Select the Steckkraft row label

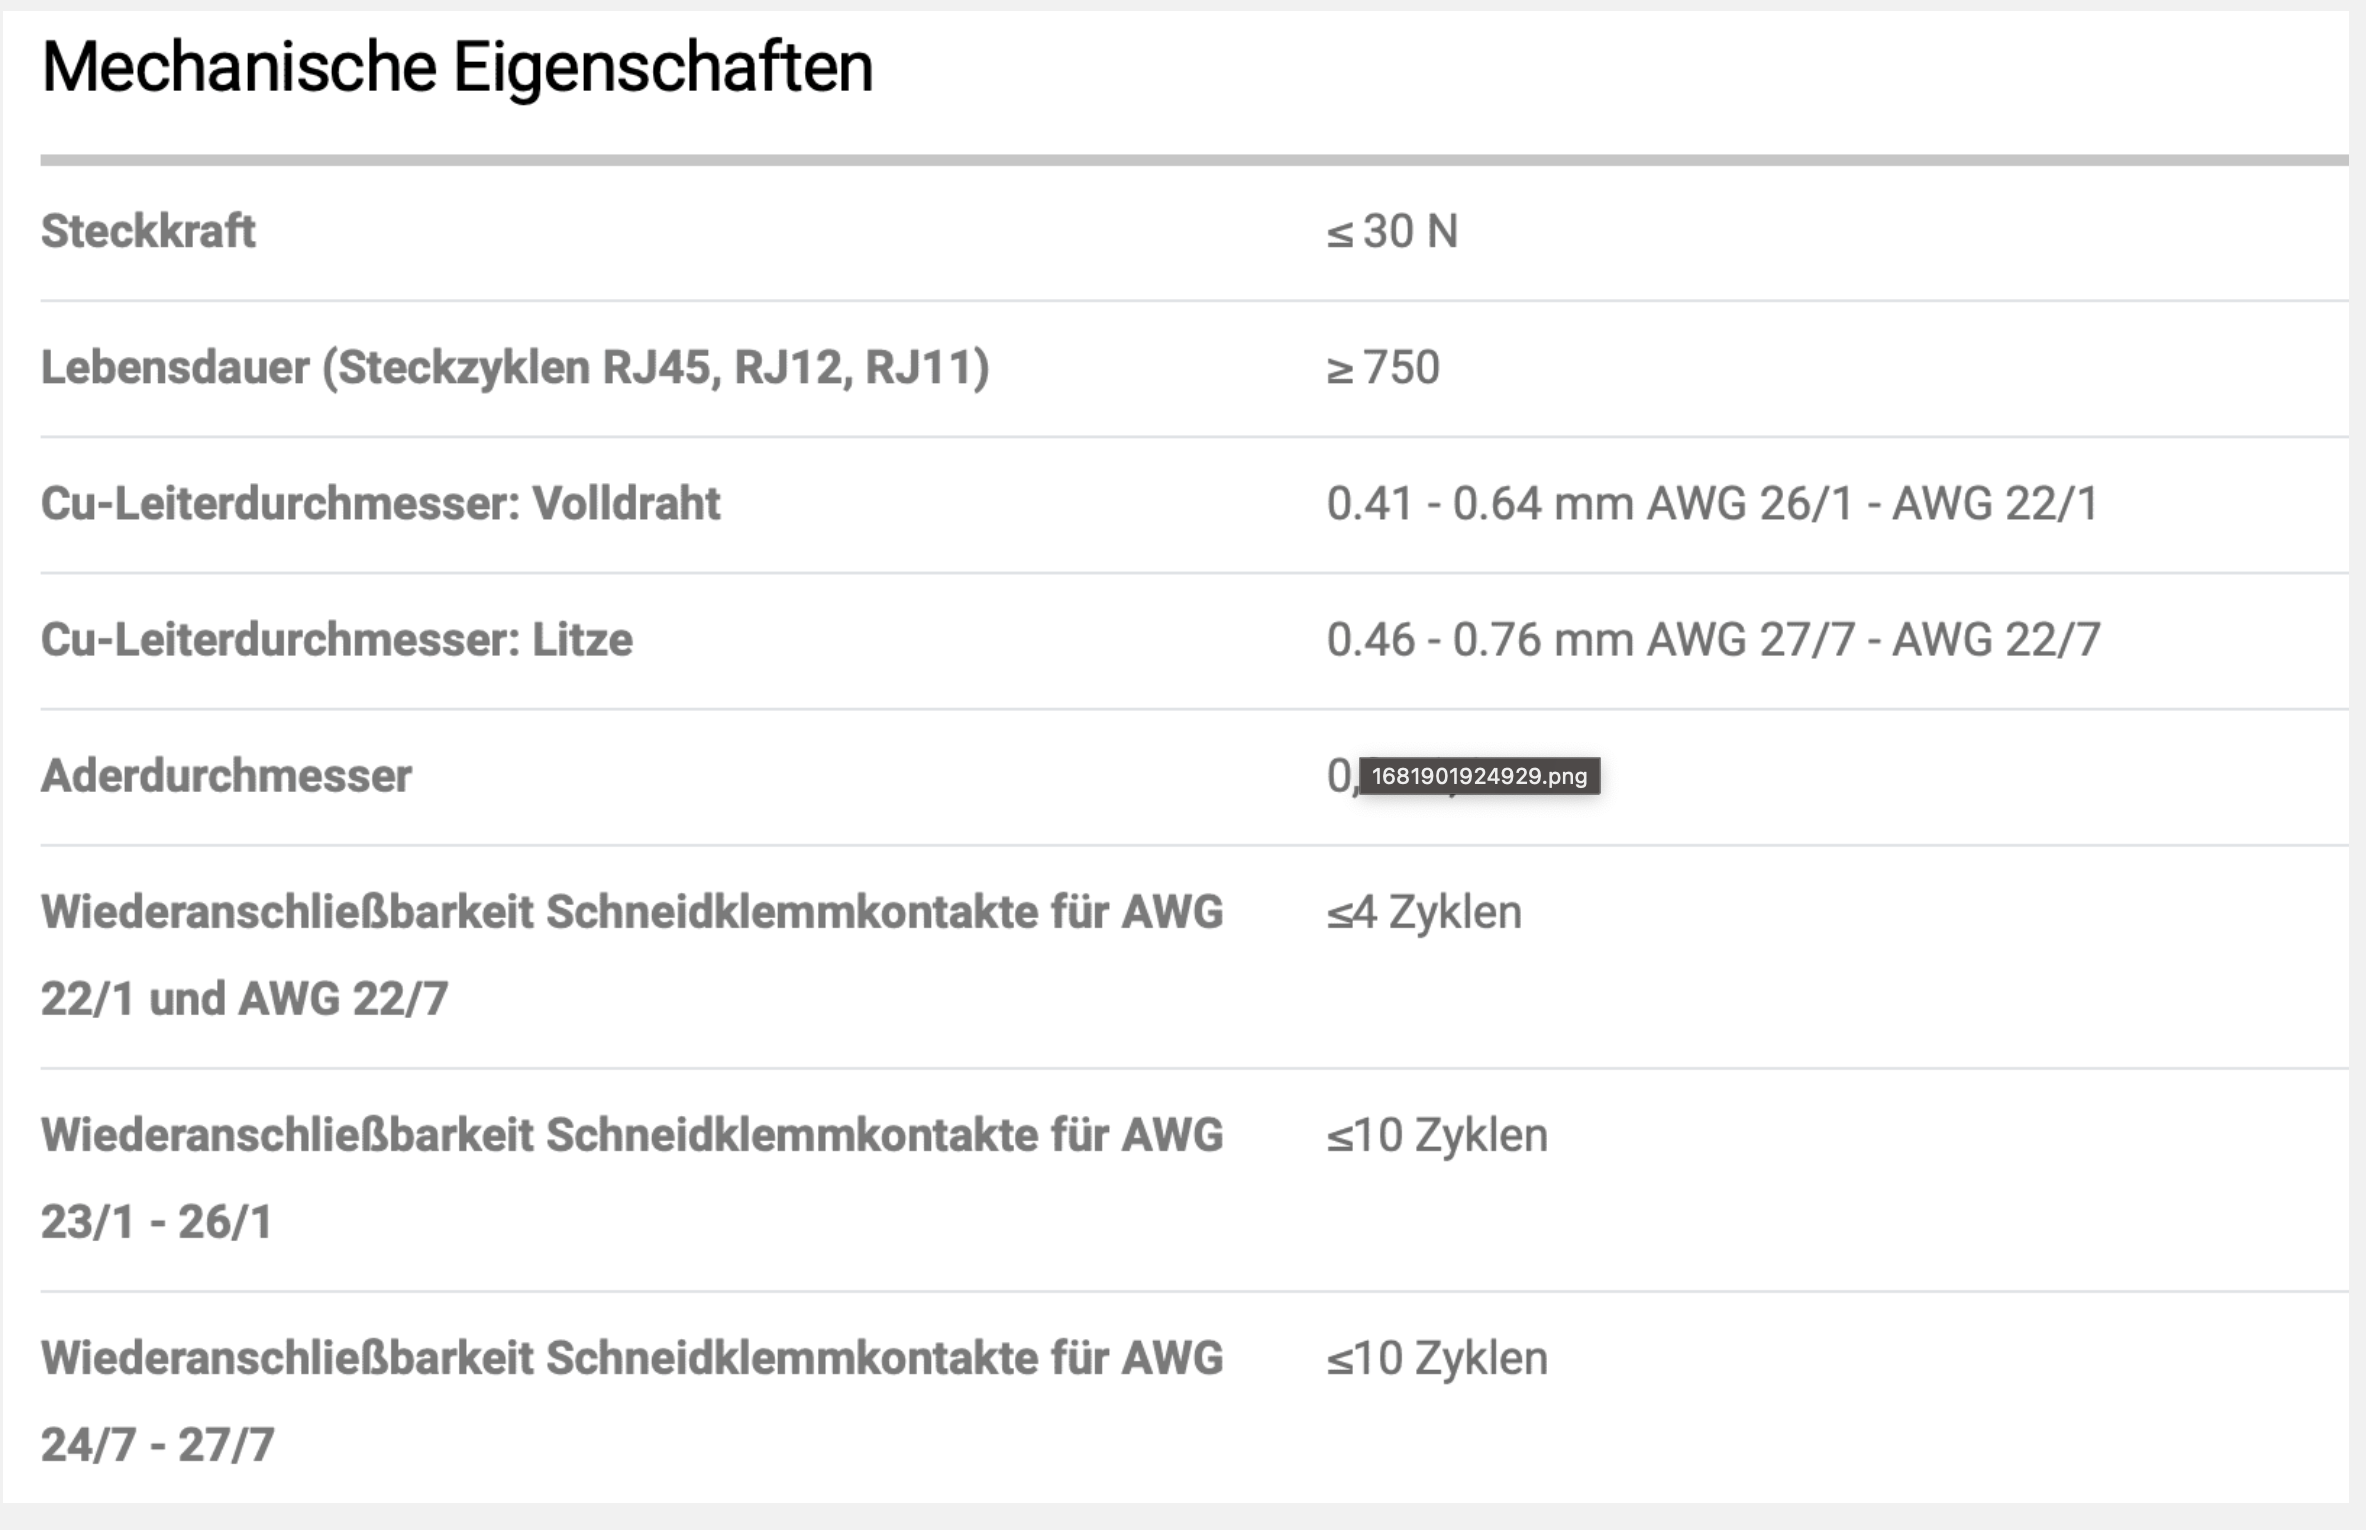coord(148,231)
